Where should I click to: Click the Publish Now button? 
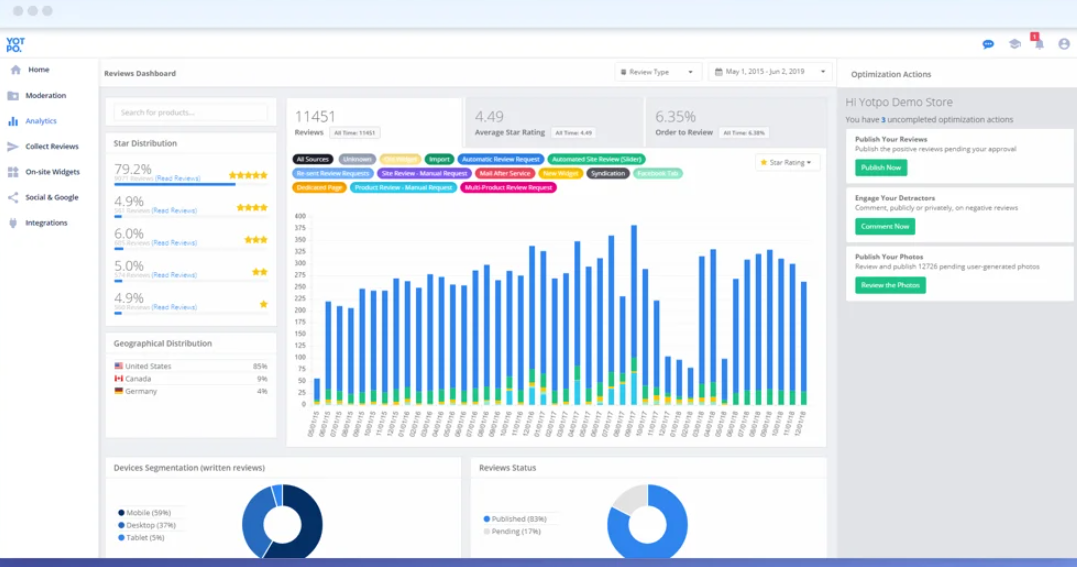point(881,168)
